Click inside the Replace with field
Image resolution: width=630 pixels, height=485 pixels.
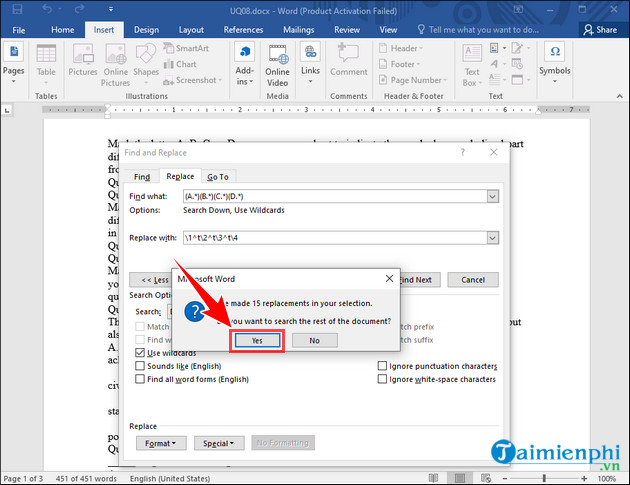(x=335, y=238)
